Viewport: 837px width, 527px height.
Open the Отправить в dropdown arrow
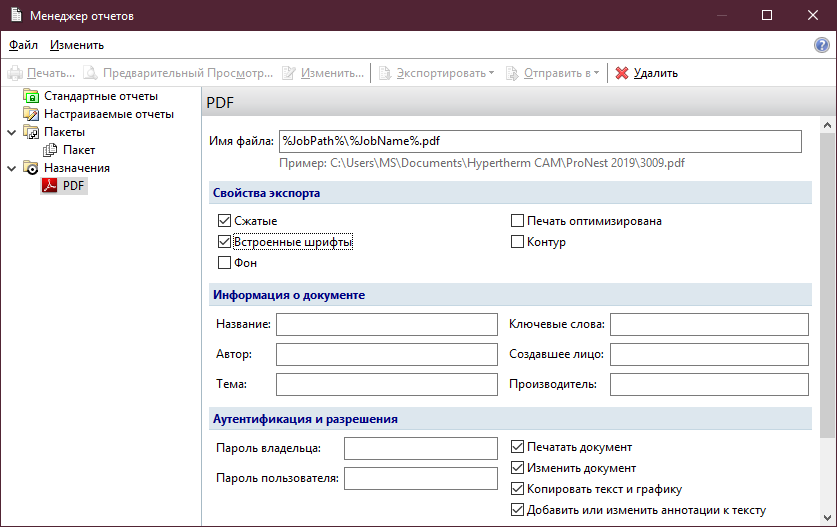[x=596, y=73]
